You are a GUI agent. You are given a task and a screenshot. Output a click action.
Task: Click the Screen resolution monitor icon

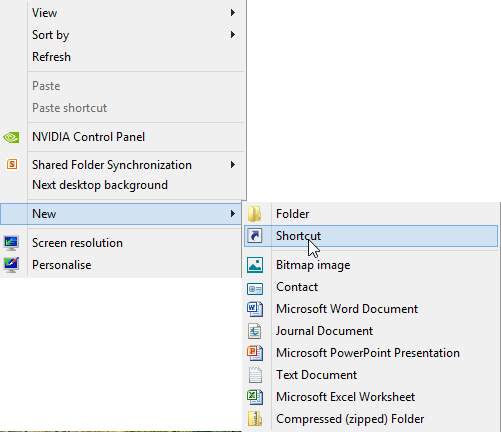pyautogui.click(x=11, y=243)
